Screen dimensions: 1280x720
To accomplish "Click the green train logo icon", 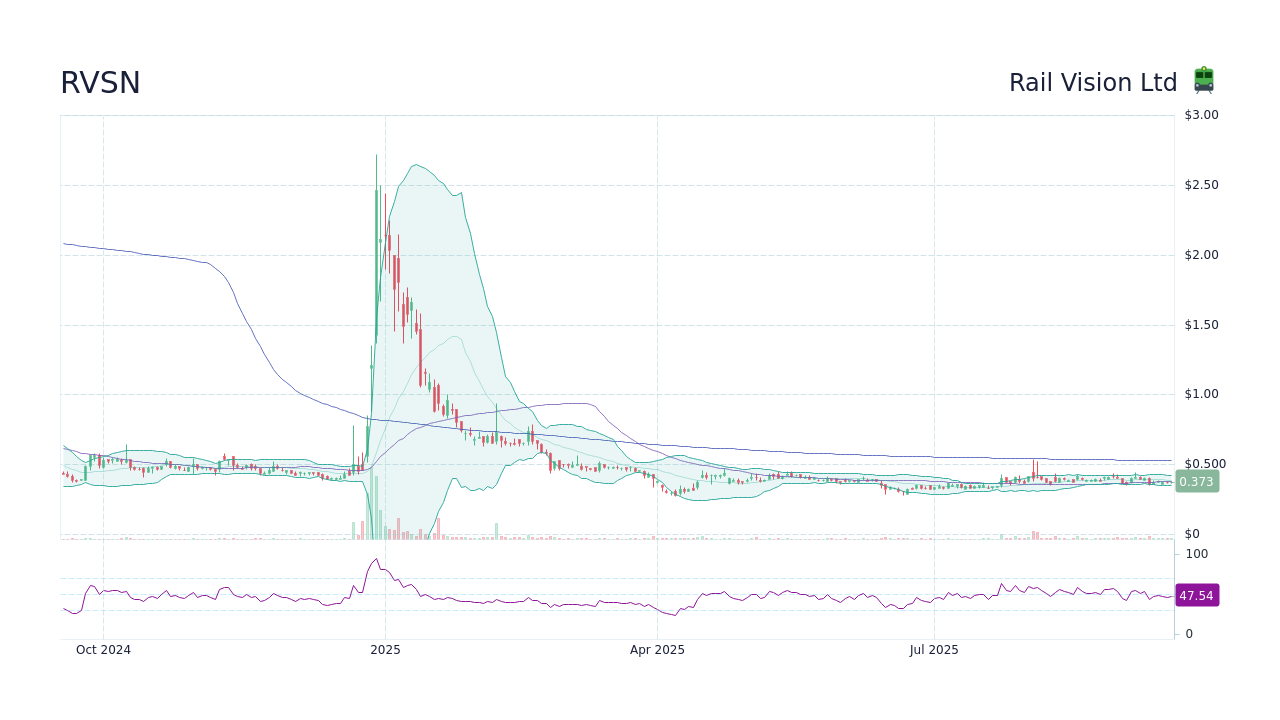I will (x=1203, y=79).
